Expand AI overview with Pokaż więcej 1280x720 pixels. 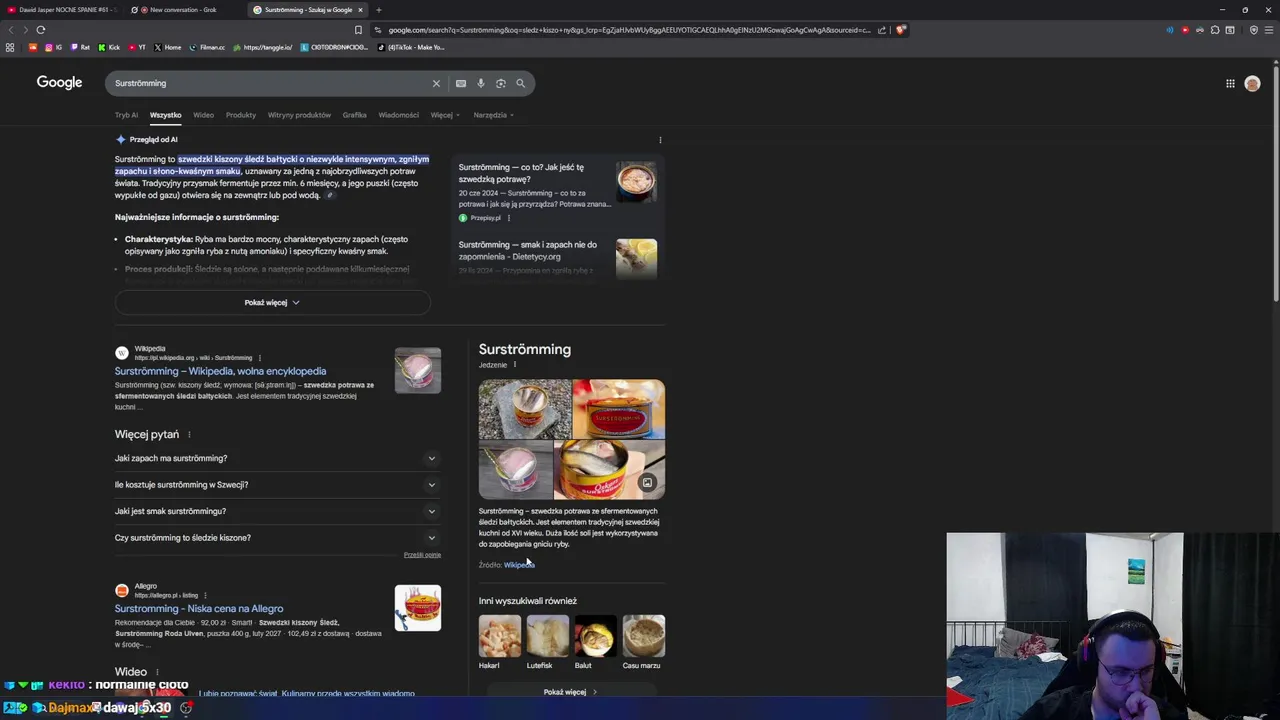click(x=272, y=302)
